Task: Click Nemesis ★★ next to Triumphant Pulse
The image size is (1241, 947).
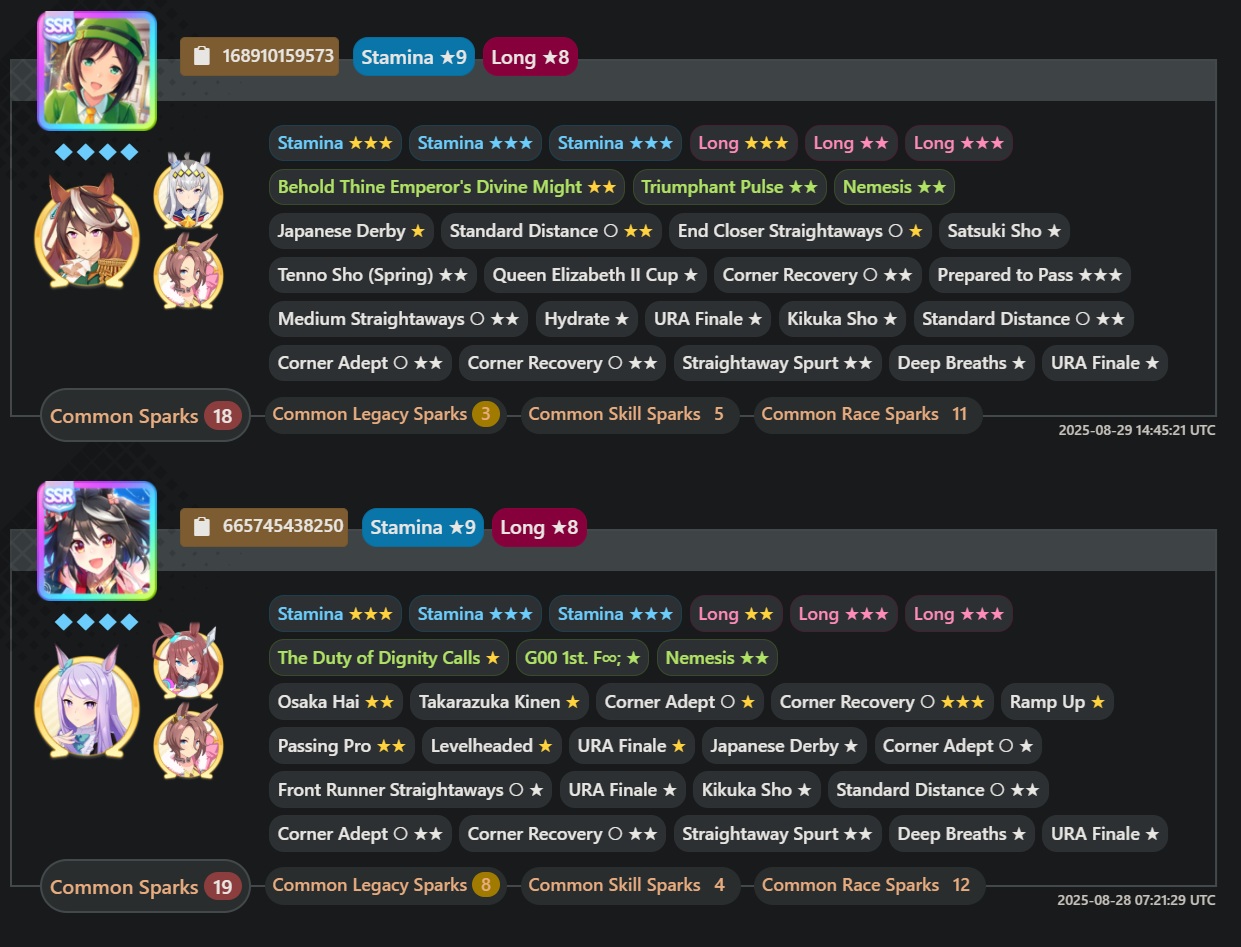Action: 895,187
